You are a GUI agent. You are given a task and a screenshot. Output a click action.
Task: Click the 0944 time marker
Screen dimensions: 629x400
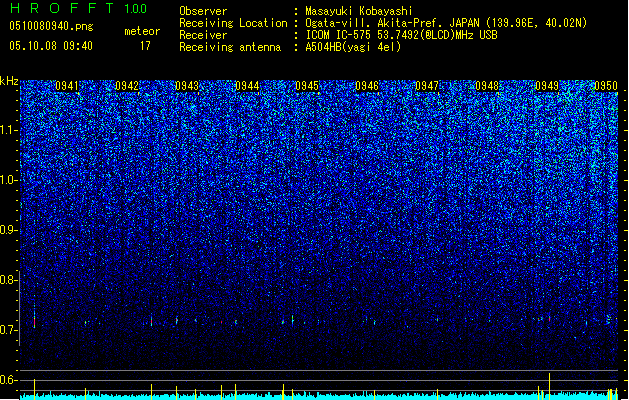(247, 86)
